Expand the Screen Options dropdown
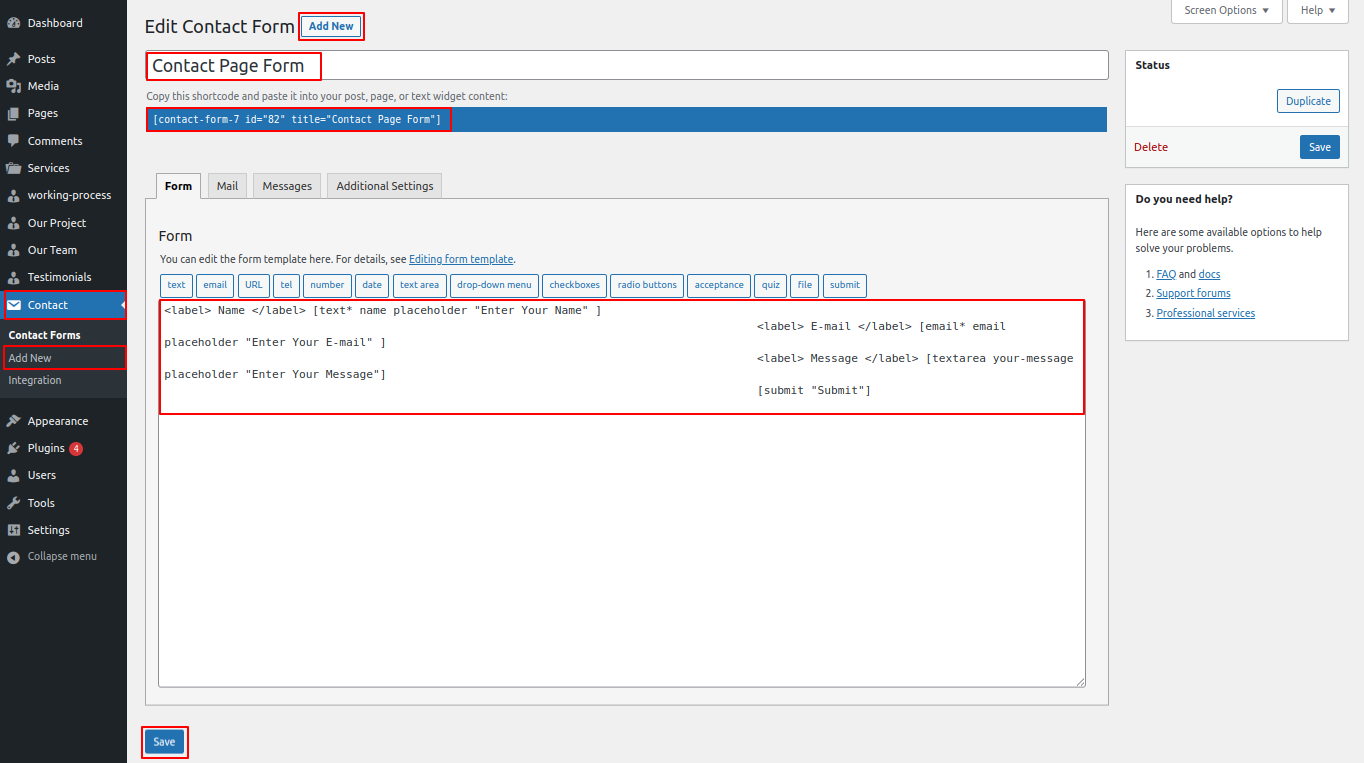Viewport: 1364px width, 763px height. [x=1226, y=10]
